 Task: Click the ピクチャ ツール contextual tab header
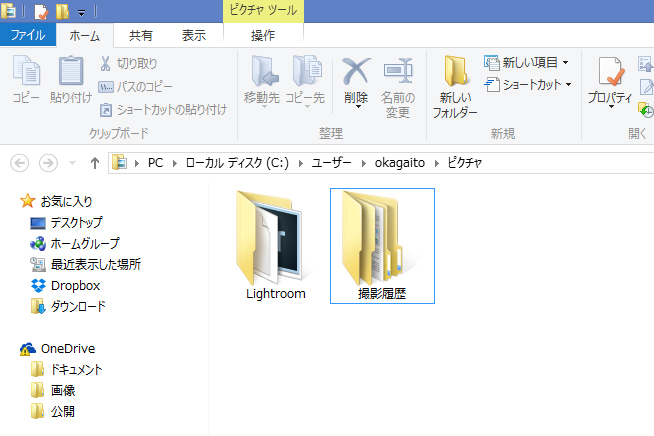pos(263,10)
